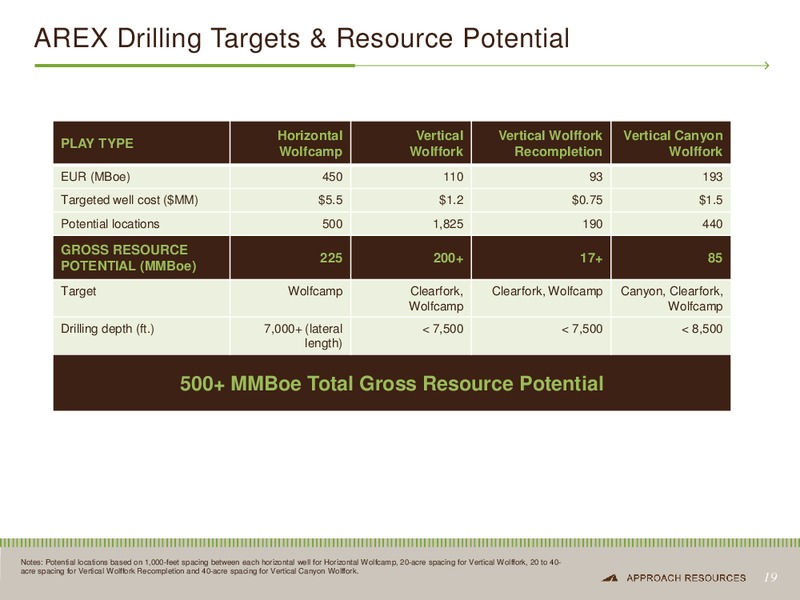Click the 'EUR (MBoe)' row label
The height and width of the screenshot is (600, 800).
(x=95, y=177)
